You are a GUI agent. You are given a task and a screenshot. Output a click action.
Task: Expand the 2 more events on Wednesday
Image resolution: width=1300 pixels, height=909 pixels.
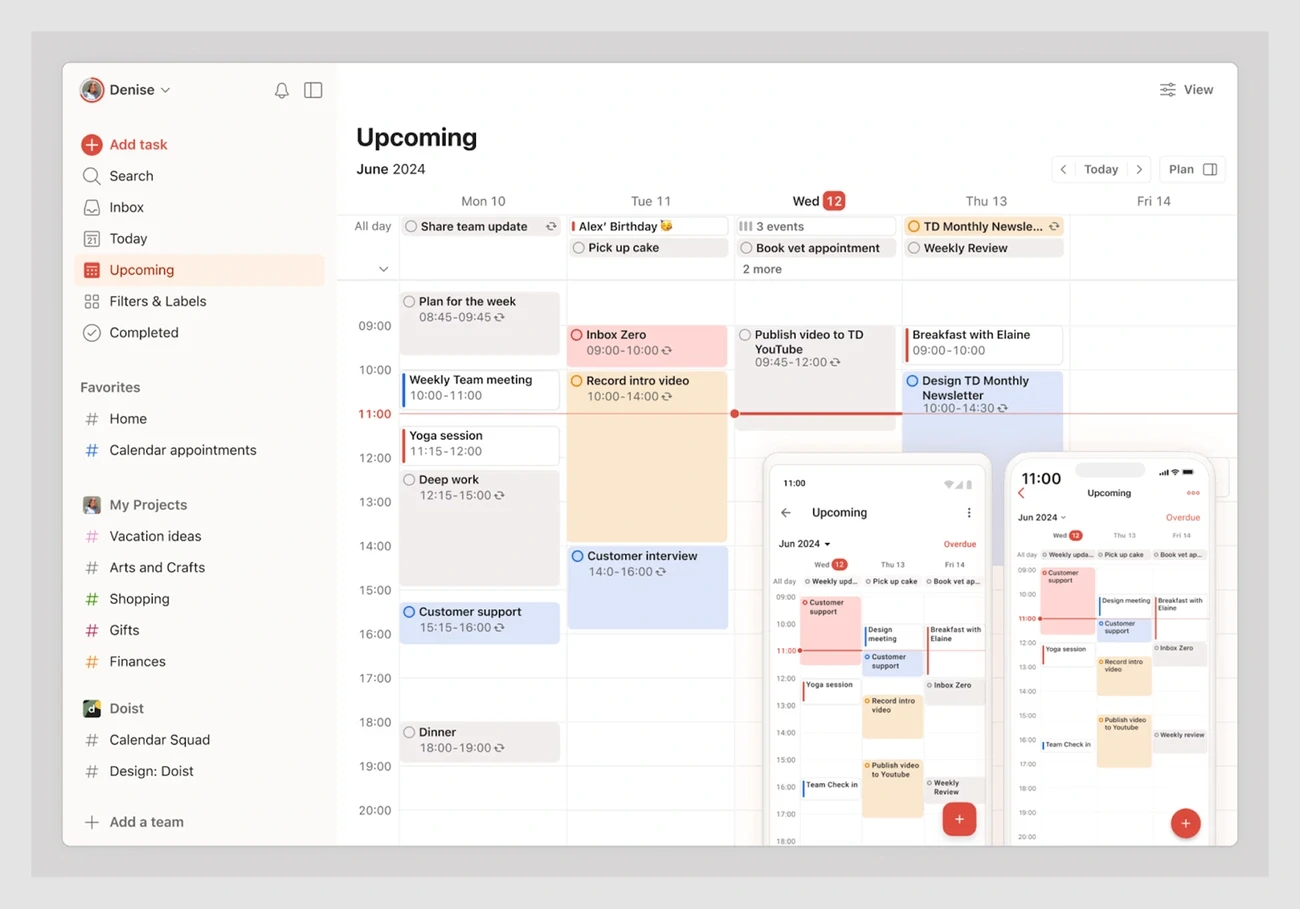[x=761, y=268]
